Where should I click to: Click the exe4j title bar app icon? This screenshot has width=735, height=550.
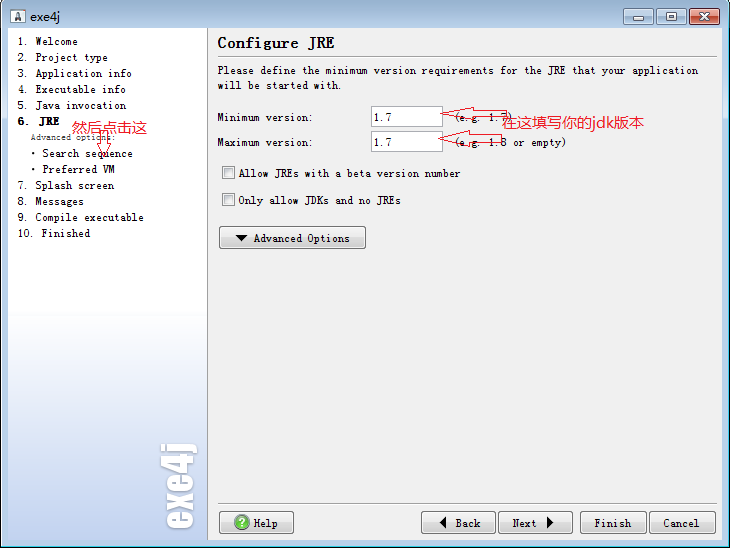coord(17,17)
